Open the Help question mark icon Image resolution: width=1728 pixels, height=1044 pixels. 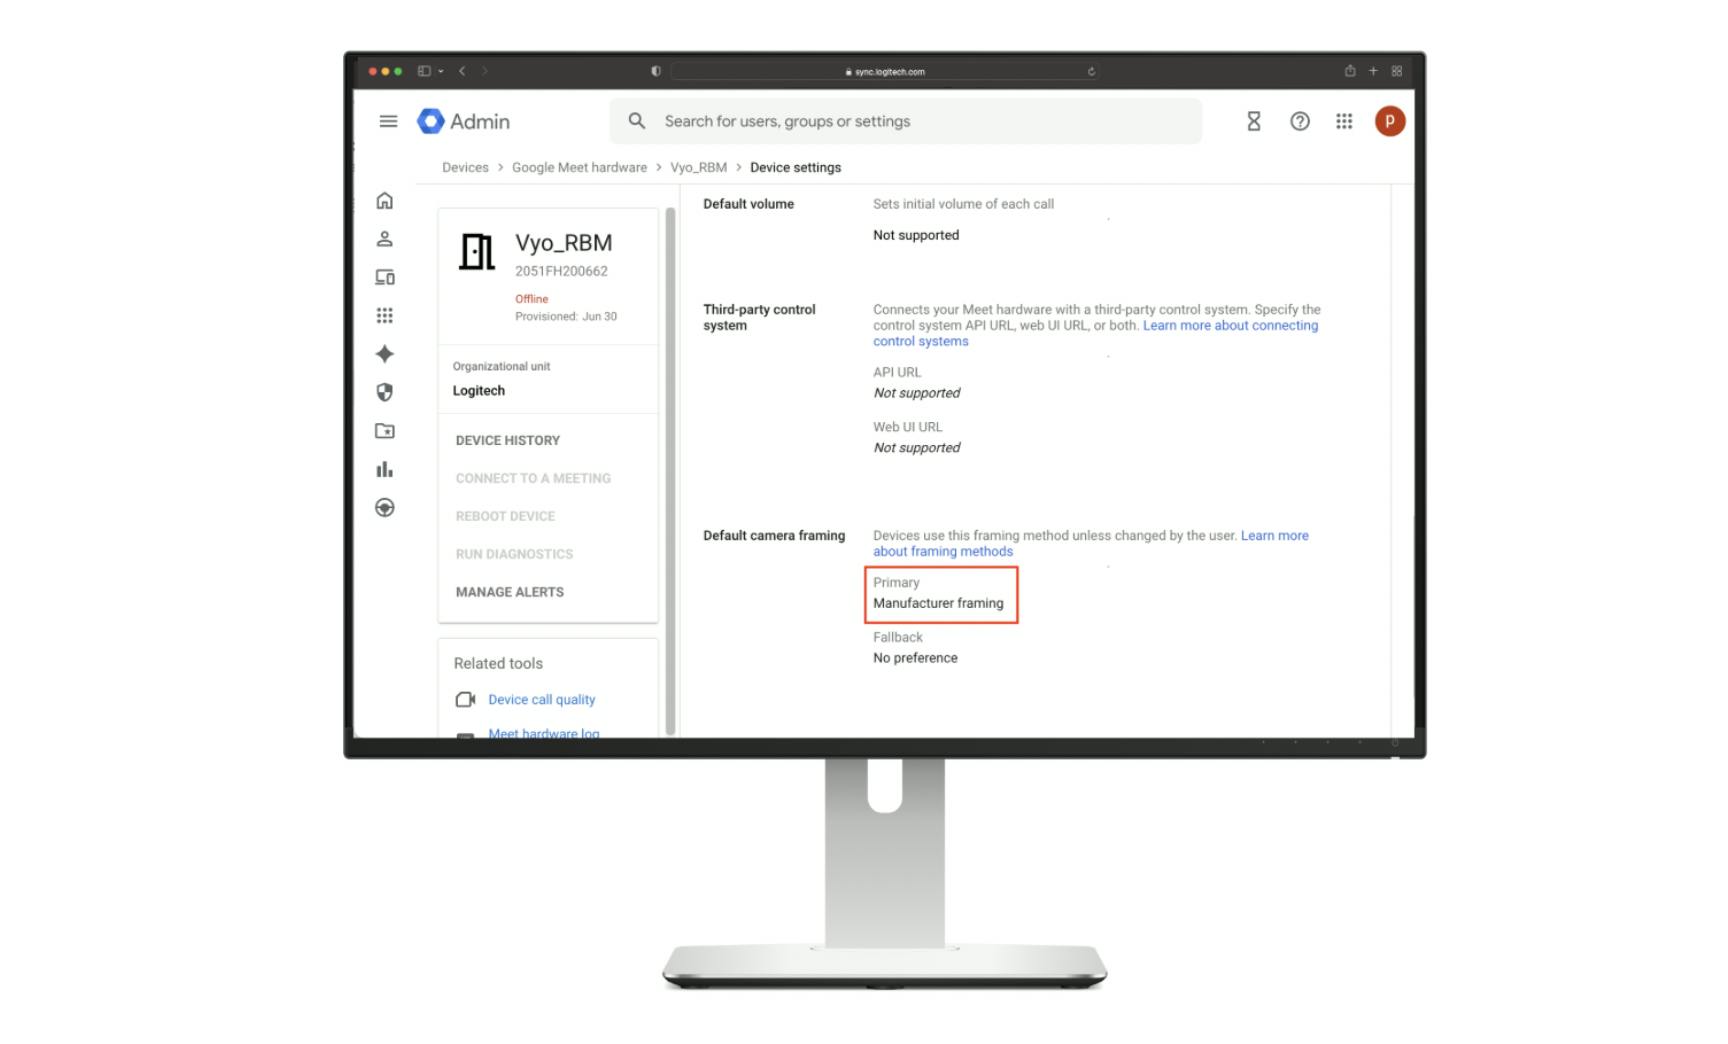click(x=1299, y=121)
